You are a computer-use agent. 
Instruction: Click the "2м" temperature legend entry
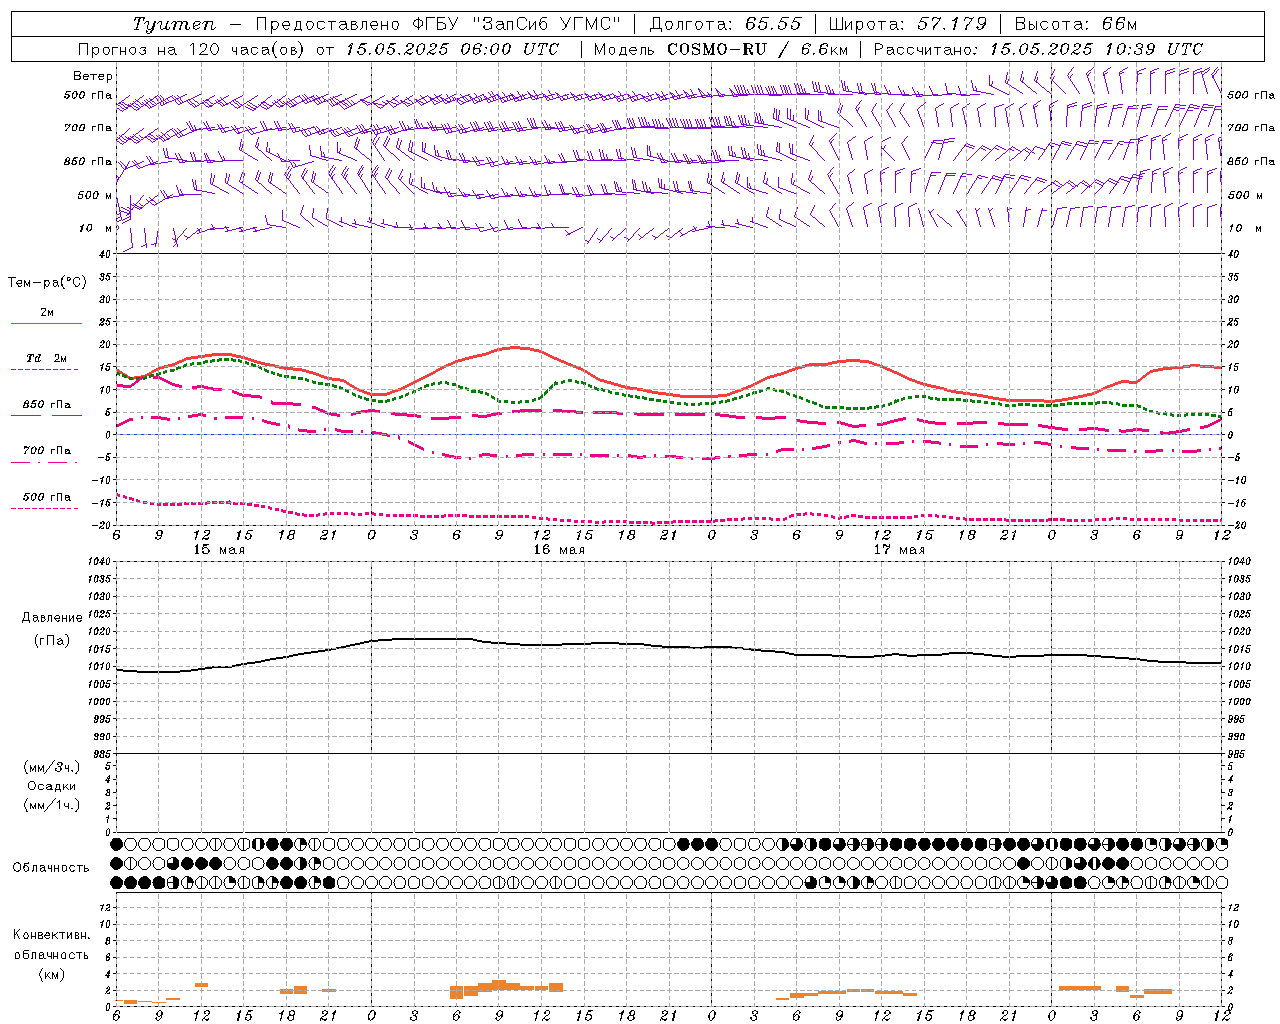point(47,312)
